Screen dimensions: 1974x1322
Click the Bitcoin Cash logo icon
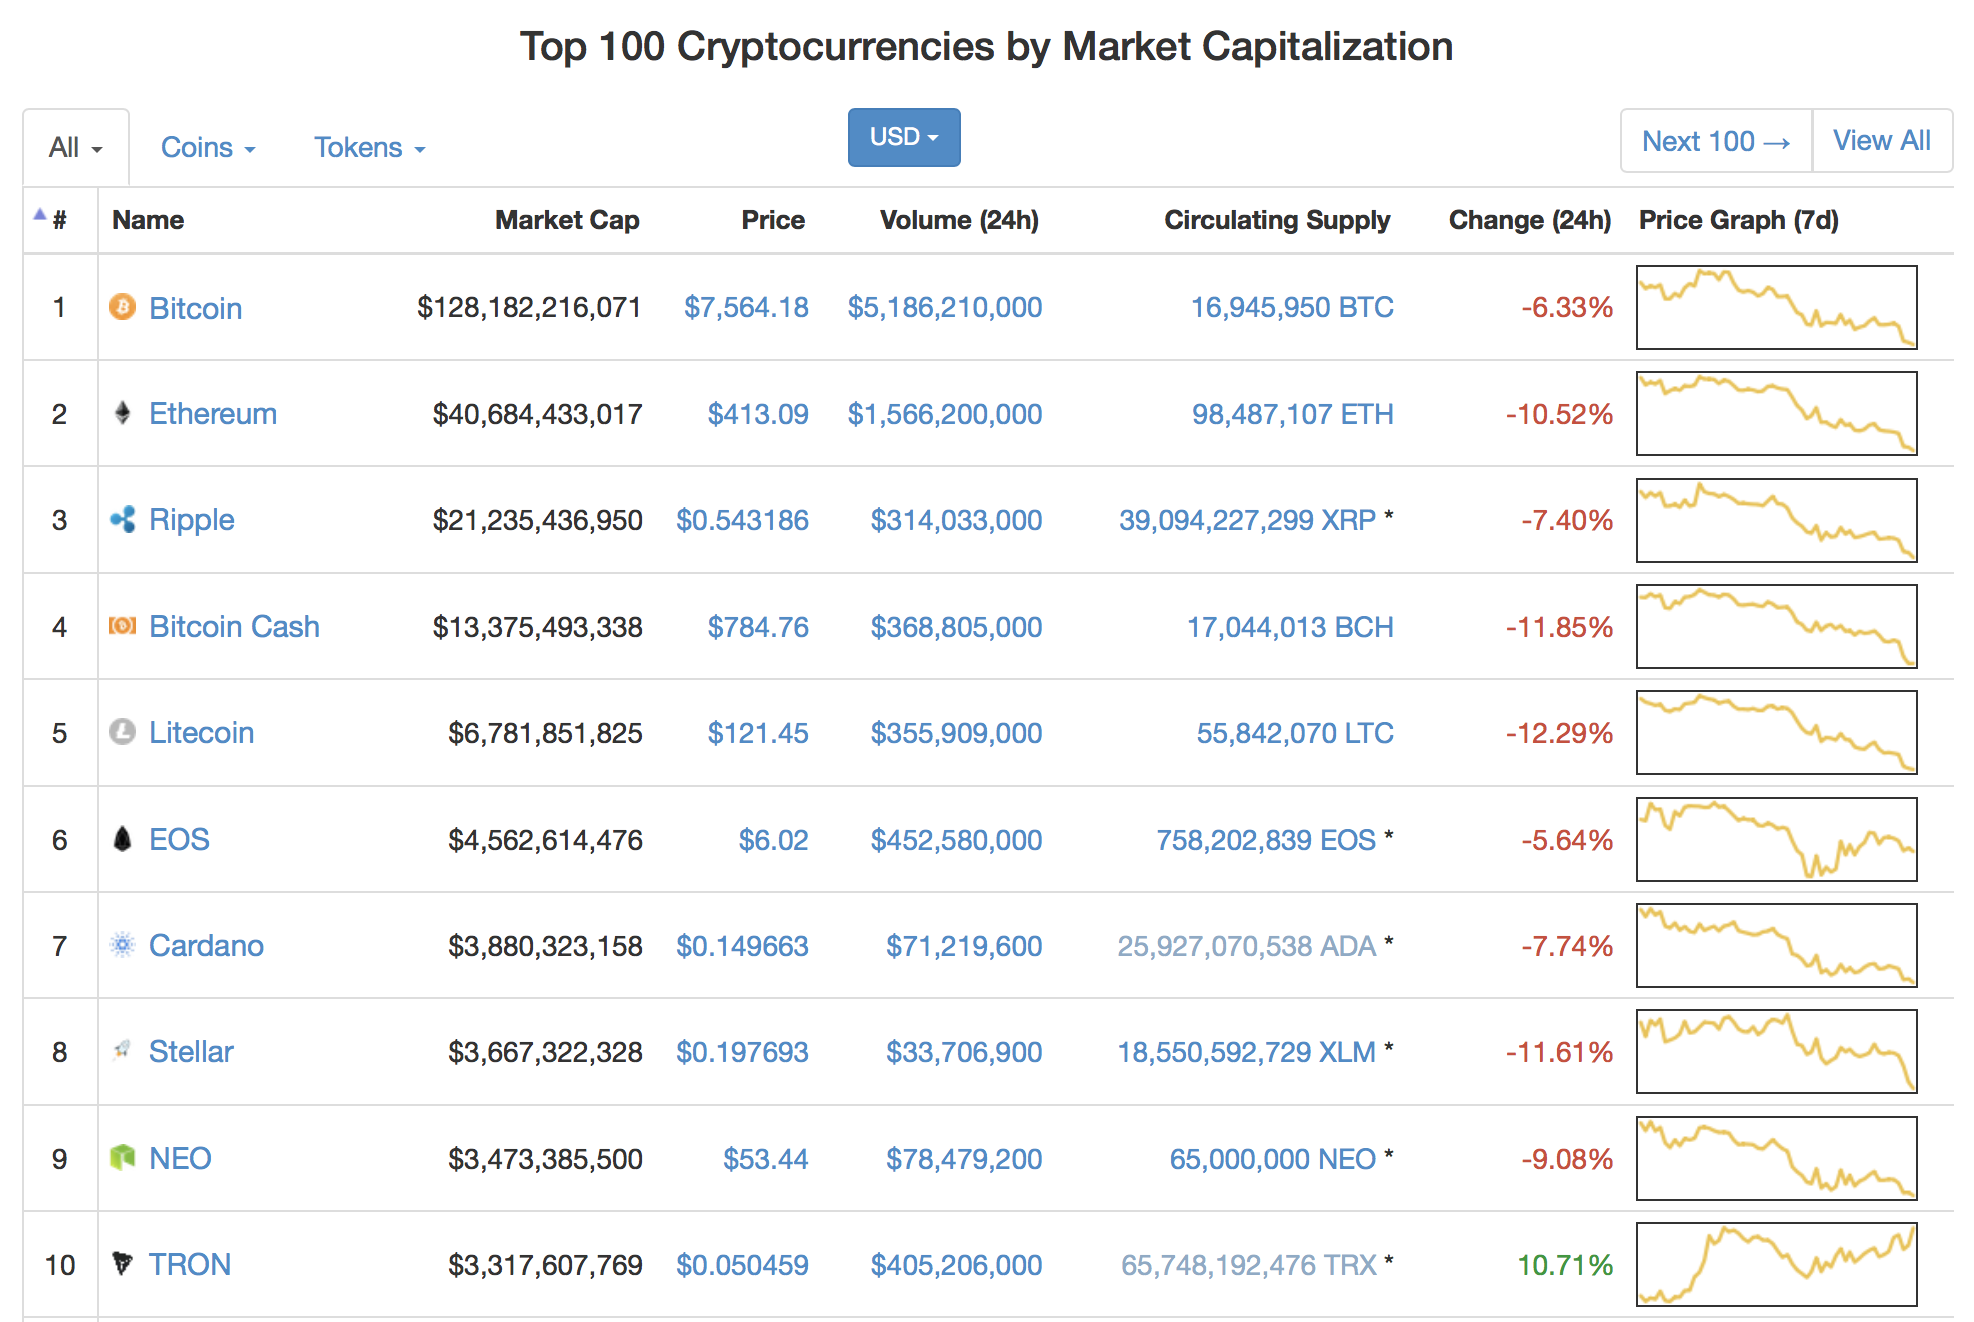[x=122, y=626]
